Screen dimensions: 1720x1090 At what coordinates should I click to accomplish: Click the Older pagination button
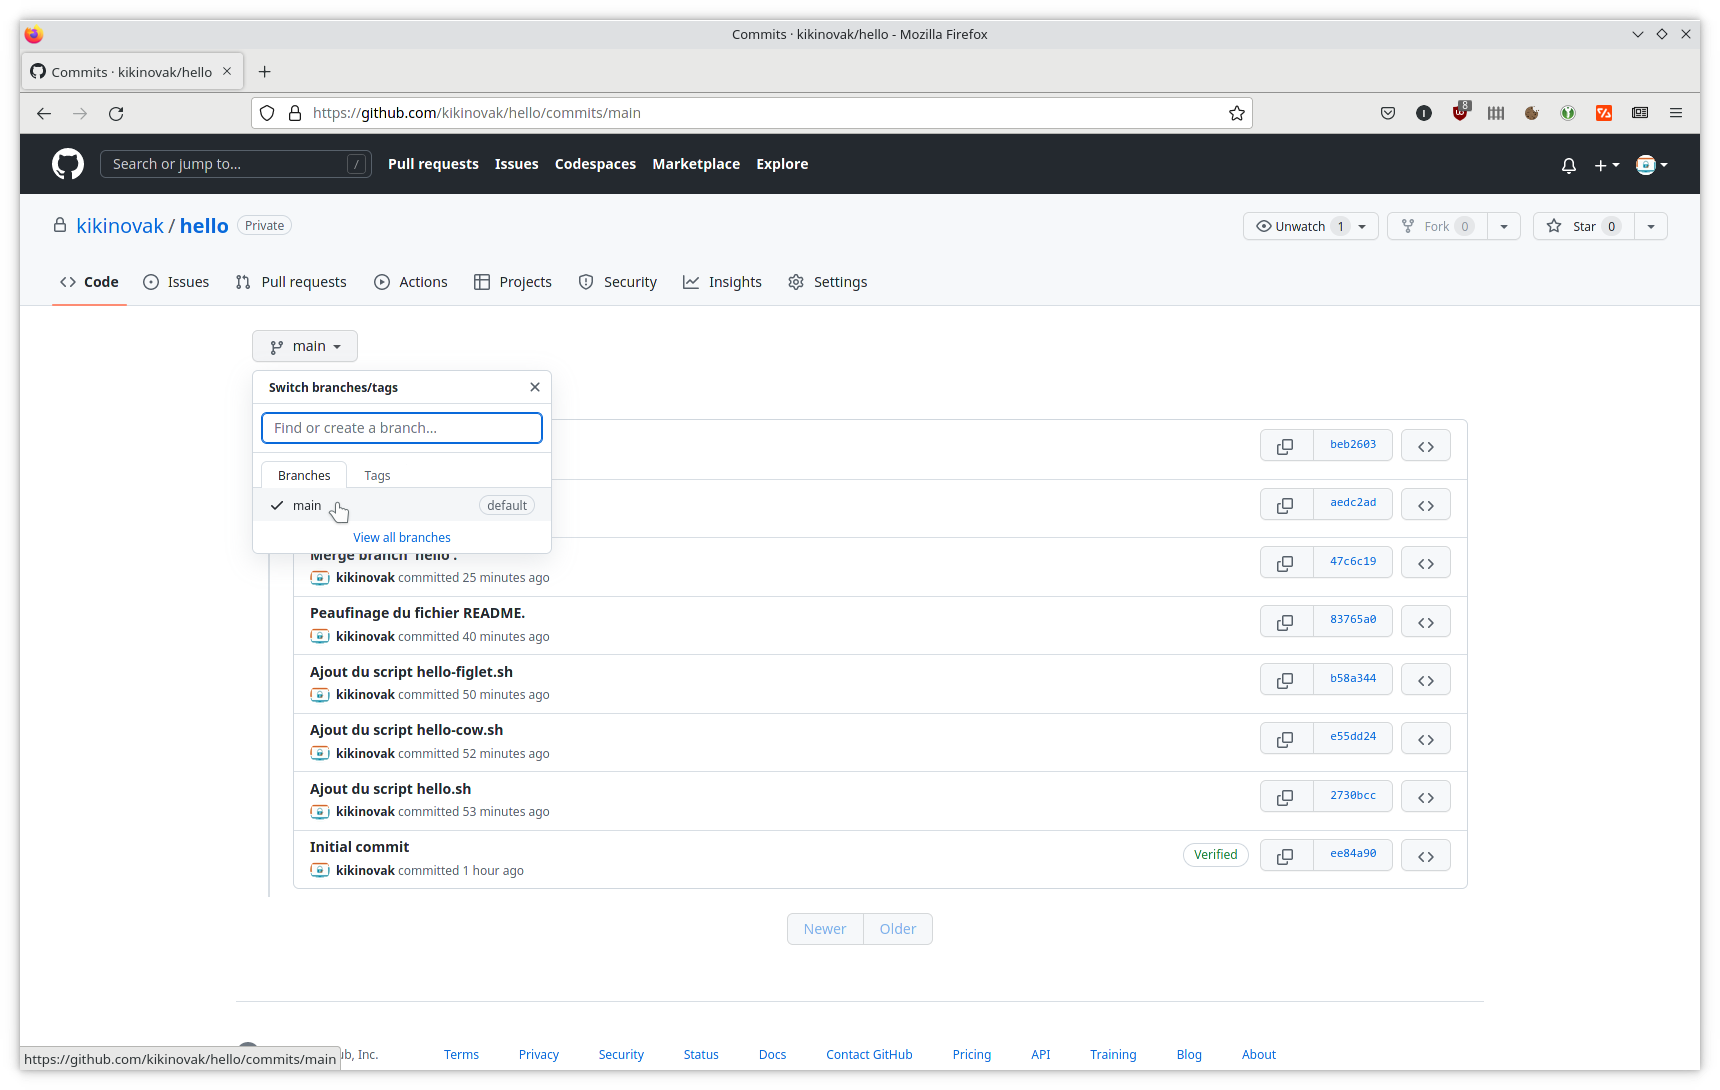click(898, 929)
